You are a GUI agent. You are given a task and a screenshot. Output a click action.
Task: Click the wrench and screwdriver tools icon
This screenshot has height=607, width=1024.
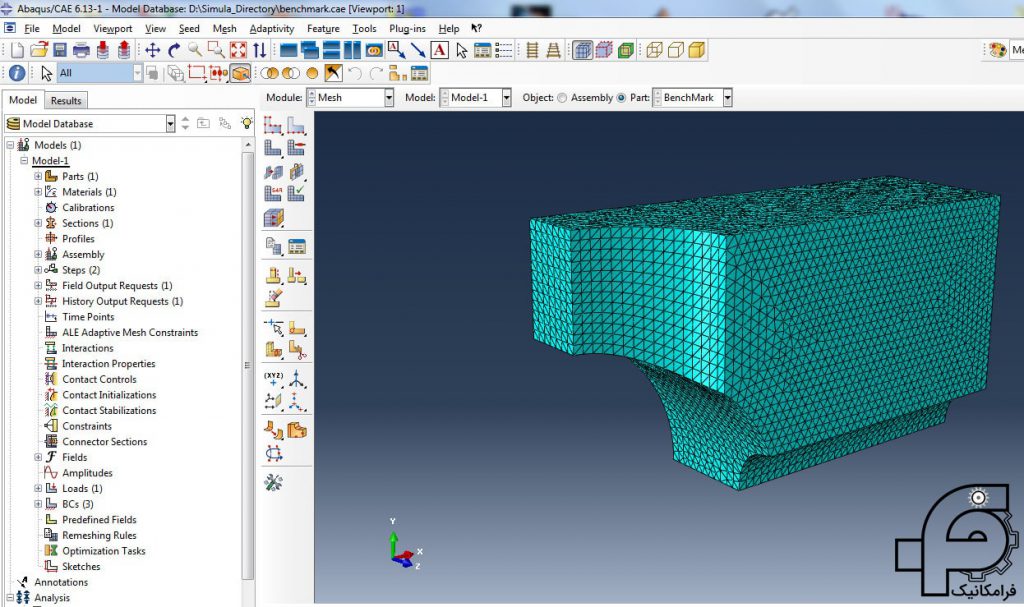click(274, 483)
